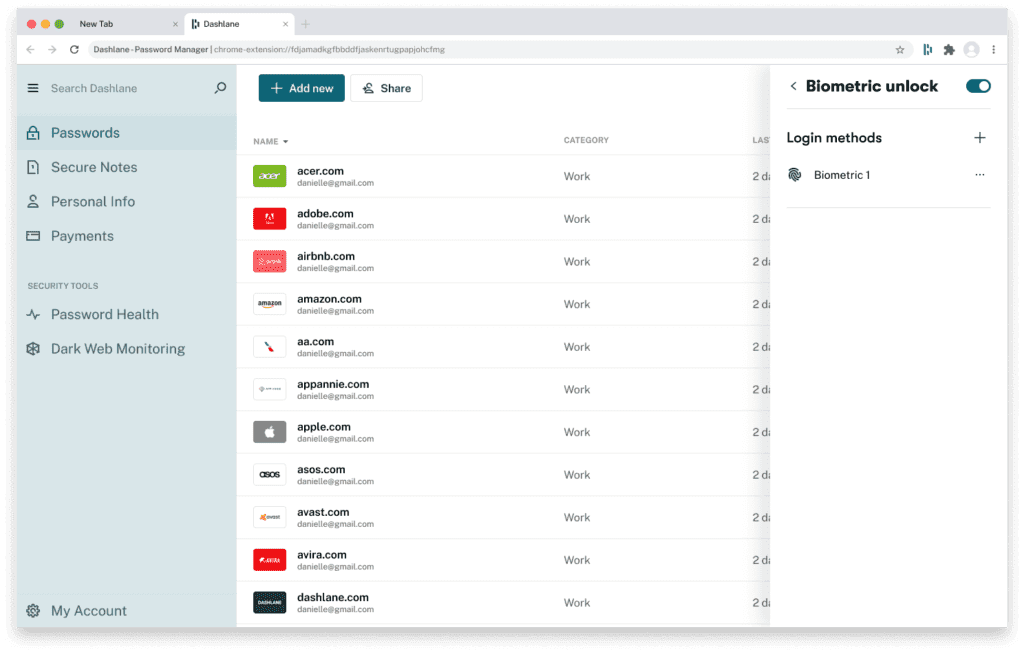Open acer.com logo thumbnail
This screenshot has height=652, width=1024.
[270, 176]
